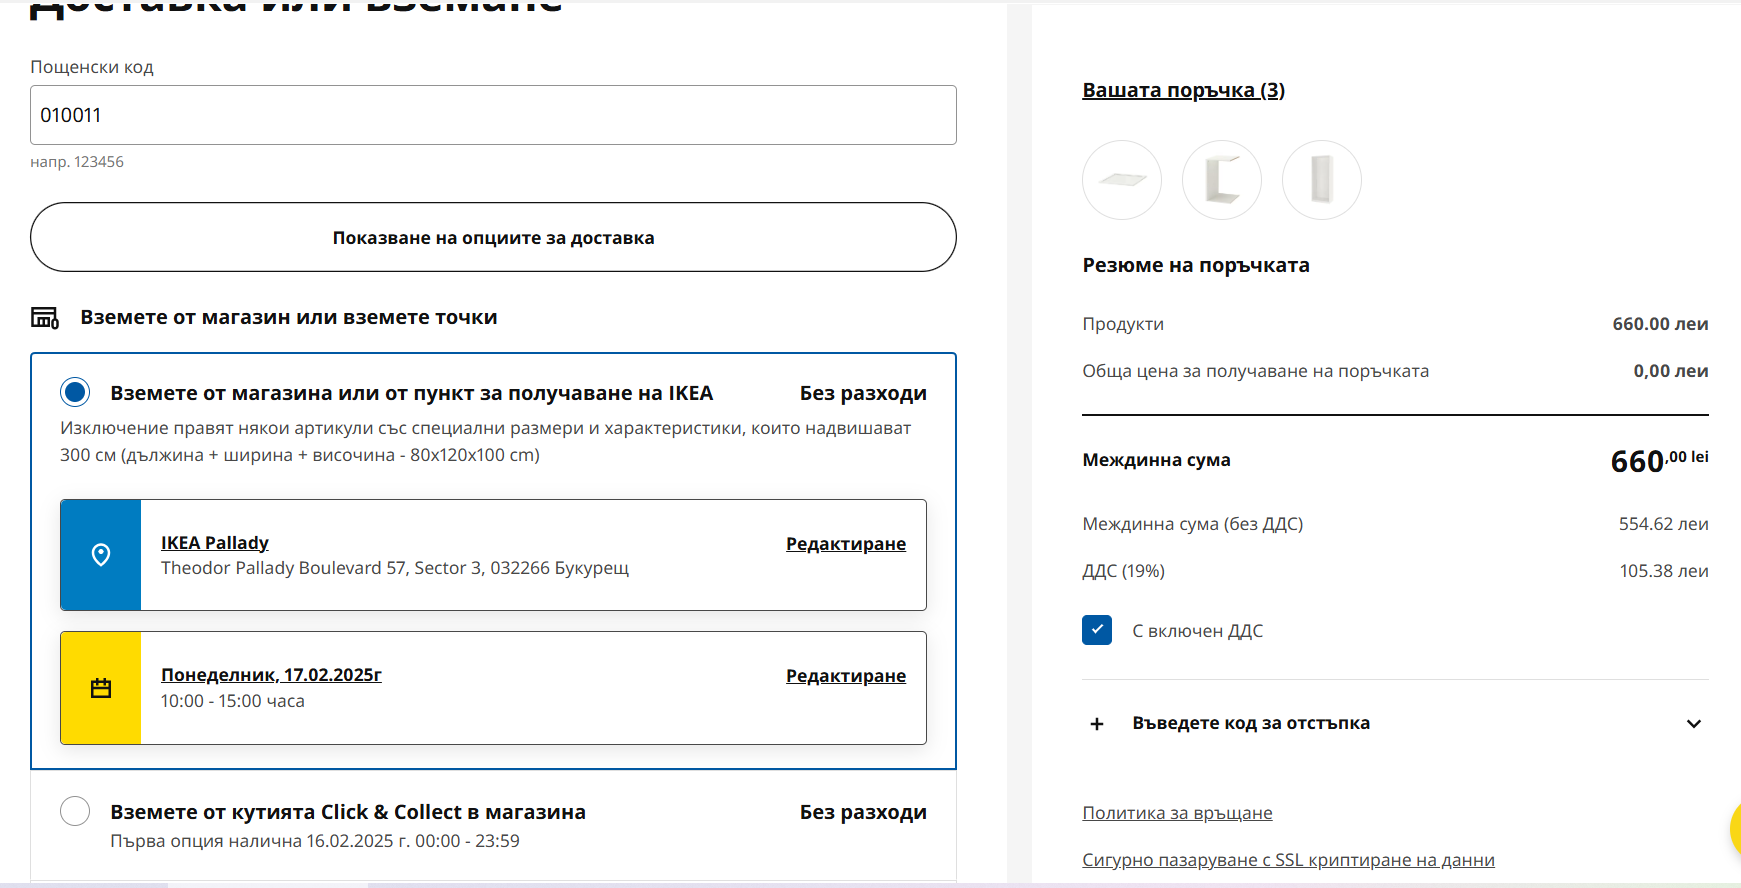This screenshot has height=888, width=1741.
Task: Click the store pickup icon beside the heading
Action: tap(45, 318)
